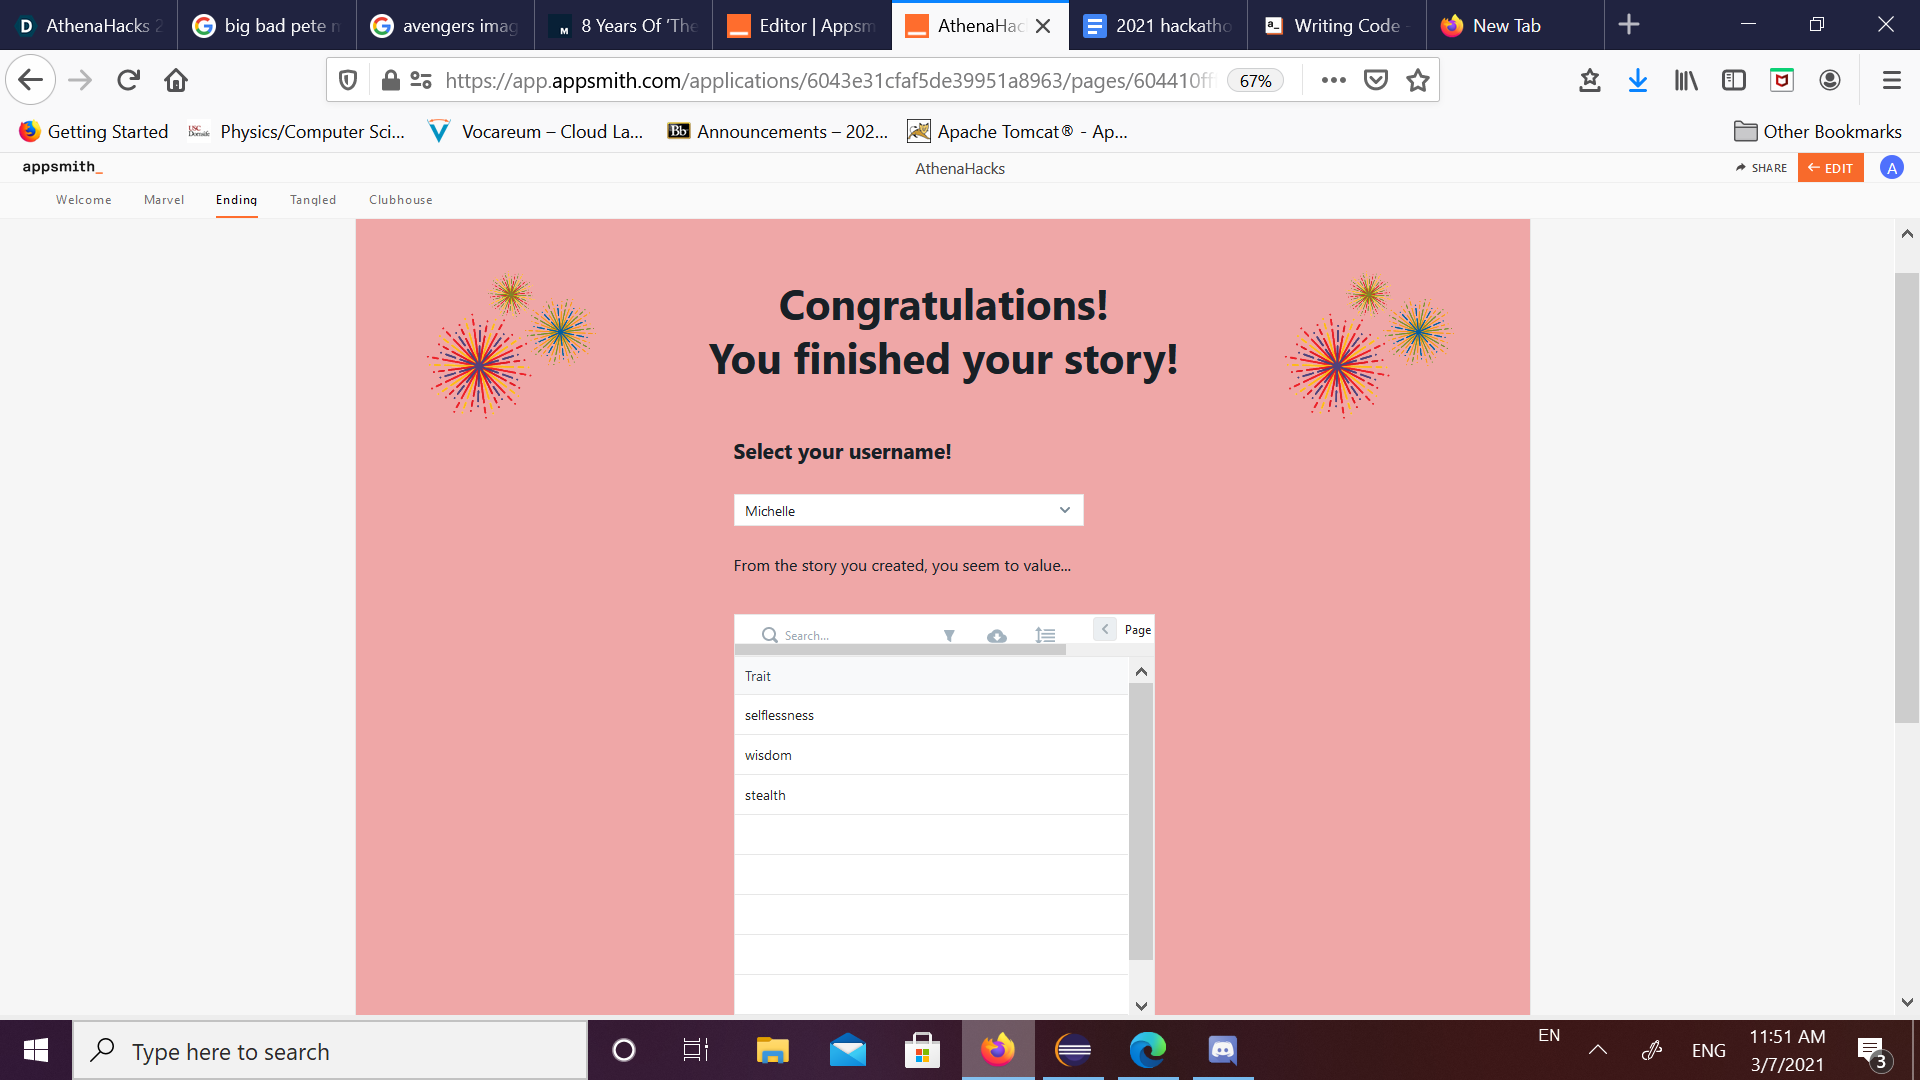Go to previous table page arrow
Image resolution: width=1920 pixels, height=1080 pixels.
click(x=1105, y=629)
